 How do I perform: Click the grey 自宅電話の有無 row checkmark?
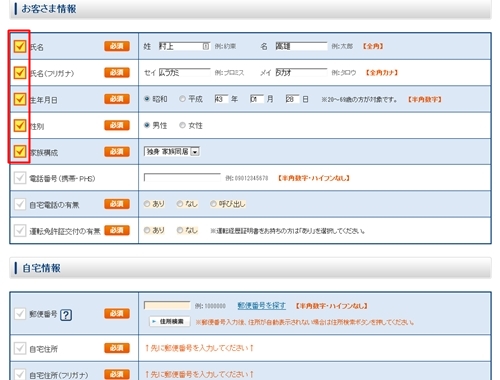tap(20, 204)
